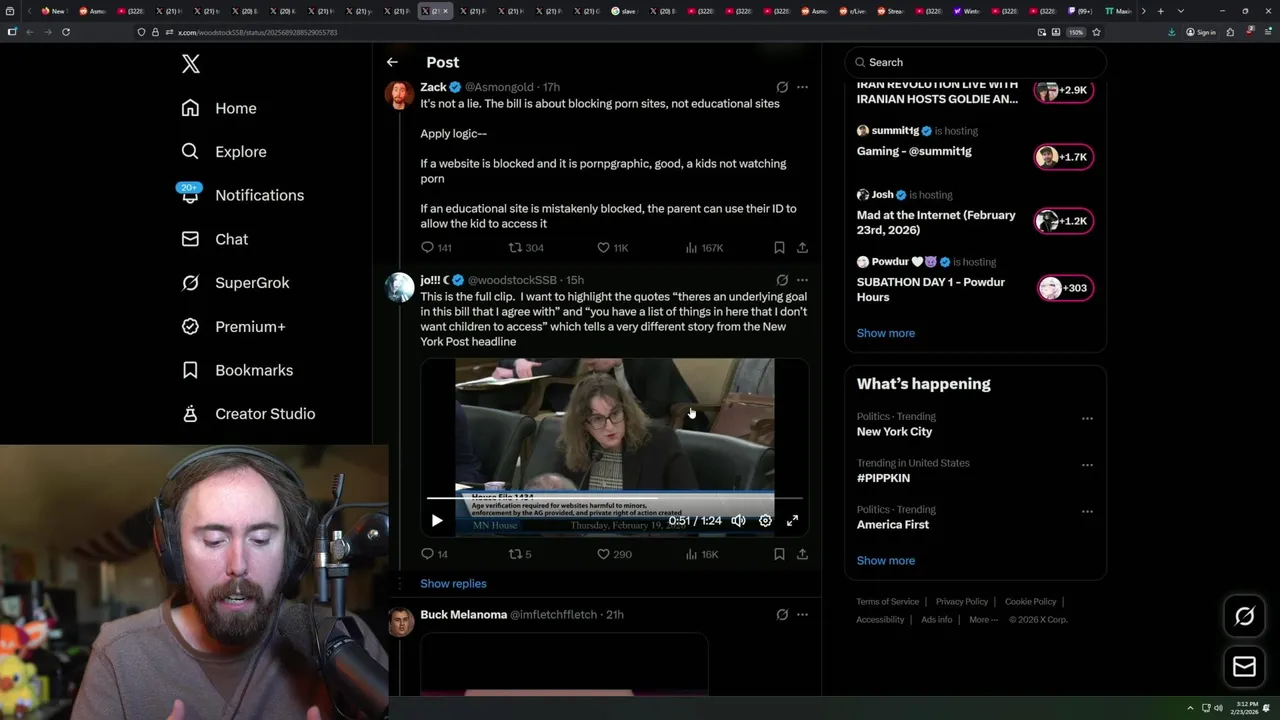Repost woodstockSSB post with 5 reposts

[520, 554]
